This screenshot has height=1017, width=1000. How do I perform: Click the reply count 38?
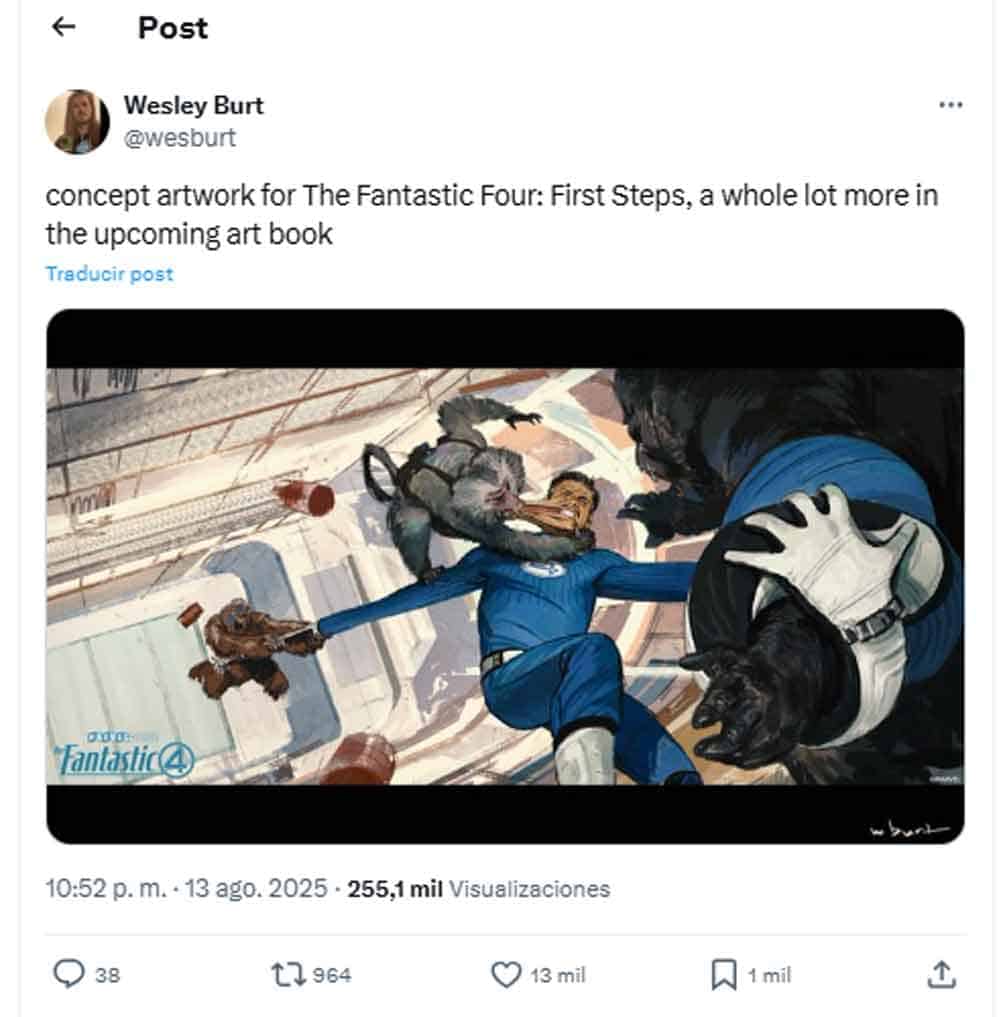(107, 975)
